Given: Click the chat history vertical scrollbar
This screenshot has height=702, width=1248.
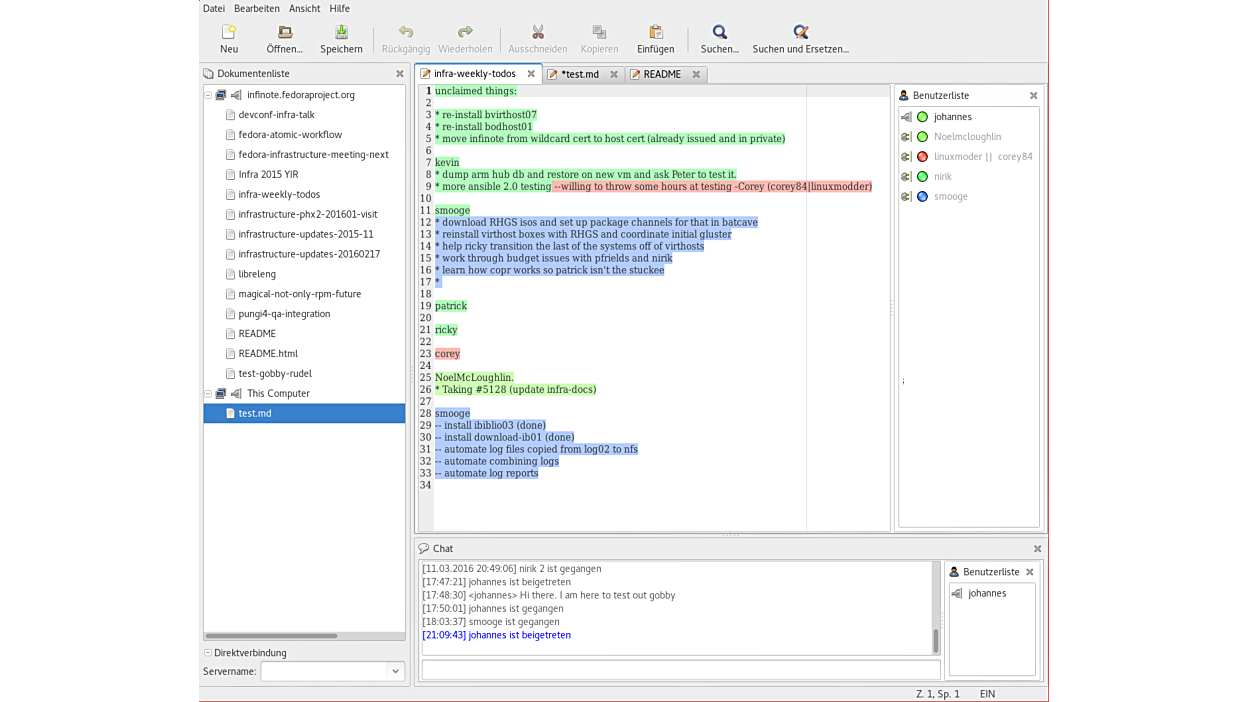Looking at the screenshot, I should pos(936,640).
